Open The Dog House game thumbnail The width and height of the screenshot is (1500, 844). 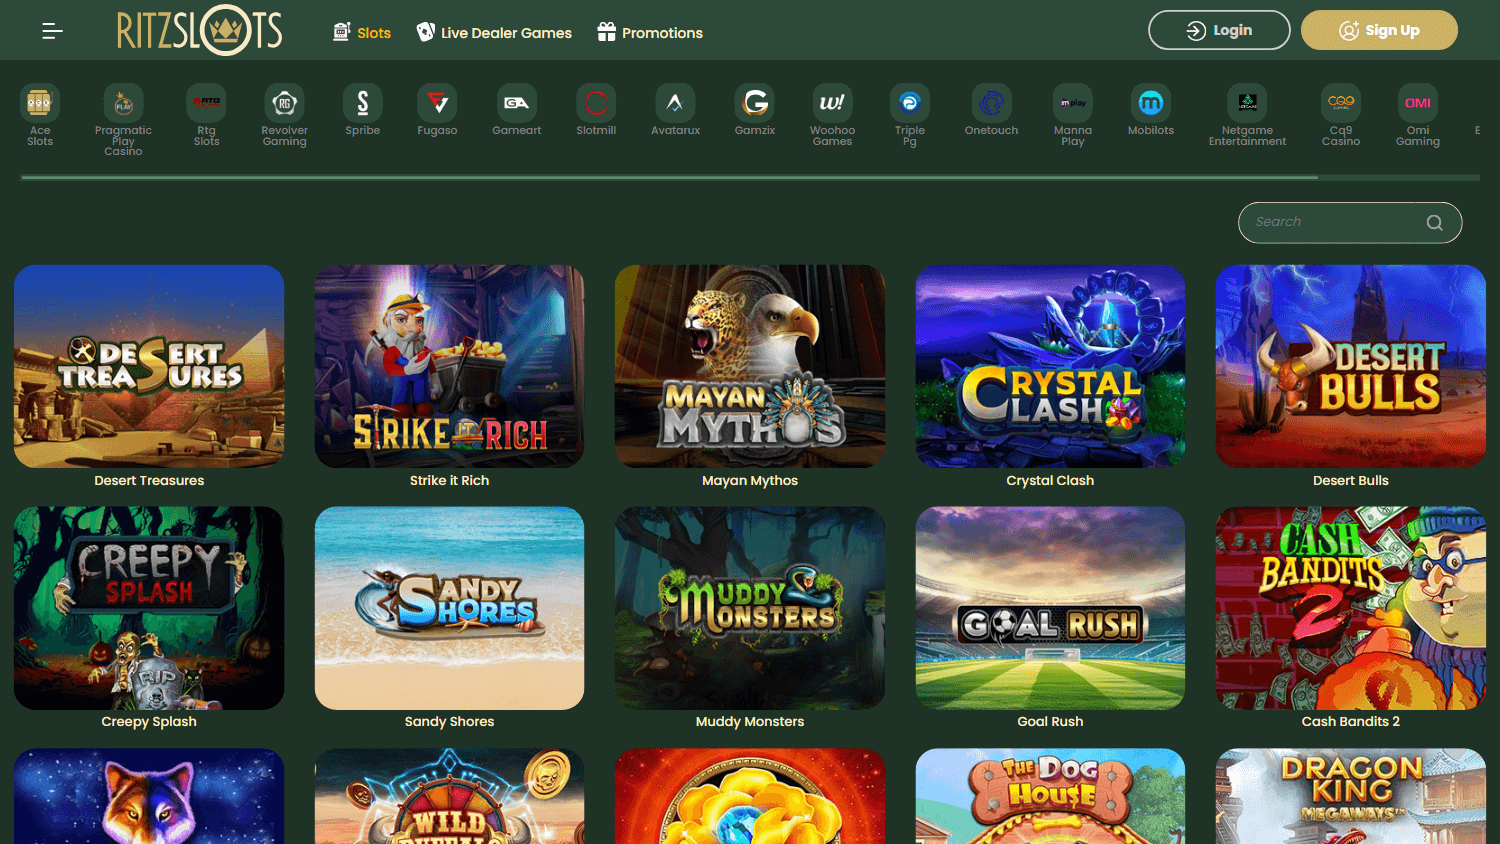pyautogui.click(x=1050, y=796)
